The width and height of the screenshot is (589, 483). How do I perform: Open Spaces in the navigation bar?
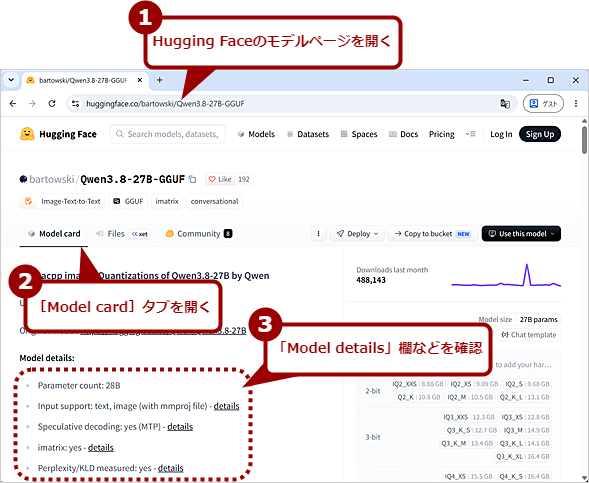point(359,134)
